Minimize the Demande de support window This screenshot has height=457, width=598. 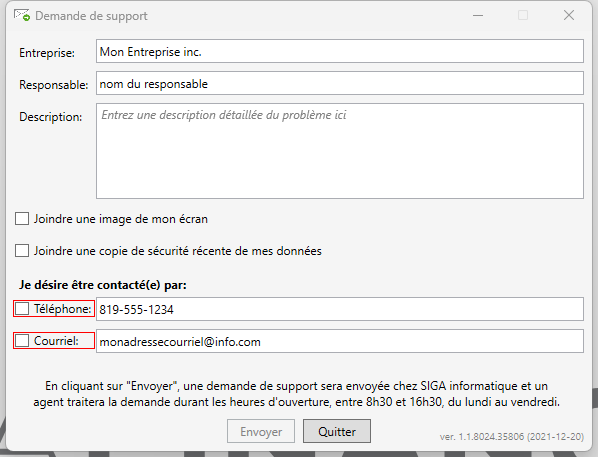coord(478,15)
